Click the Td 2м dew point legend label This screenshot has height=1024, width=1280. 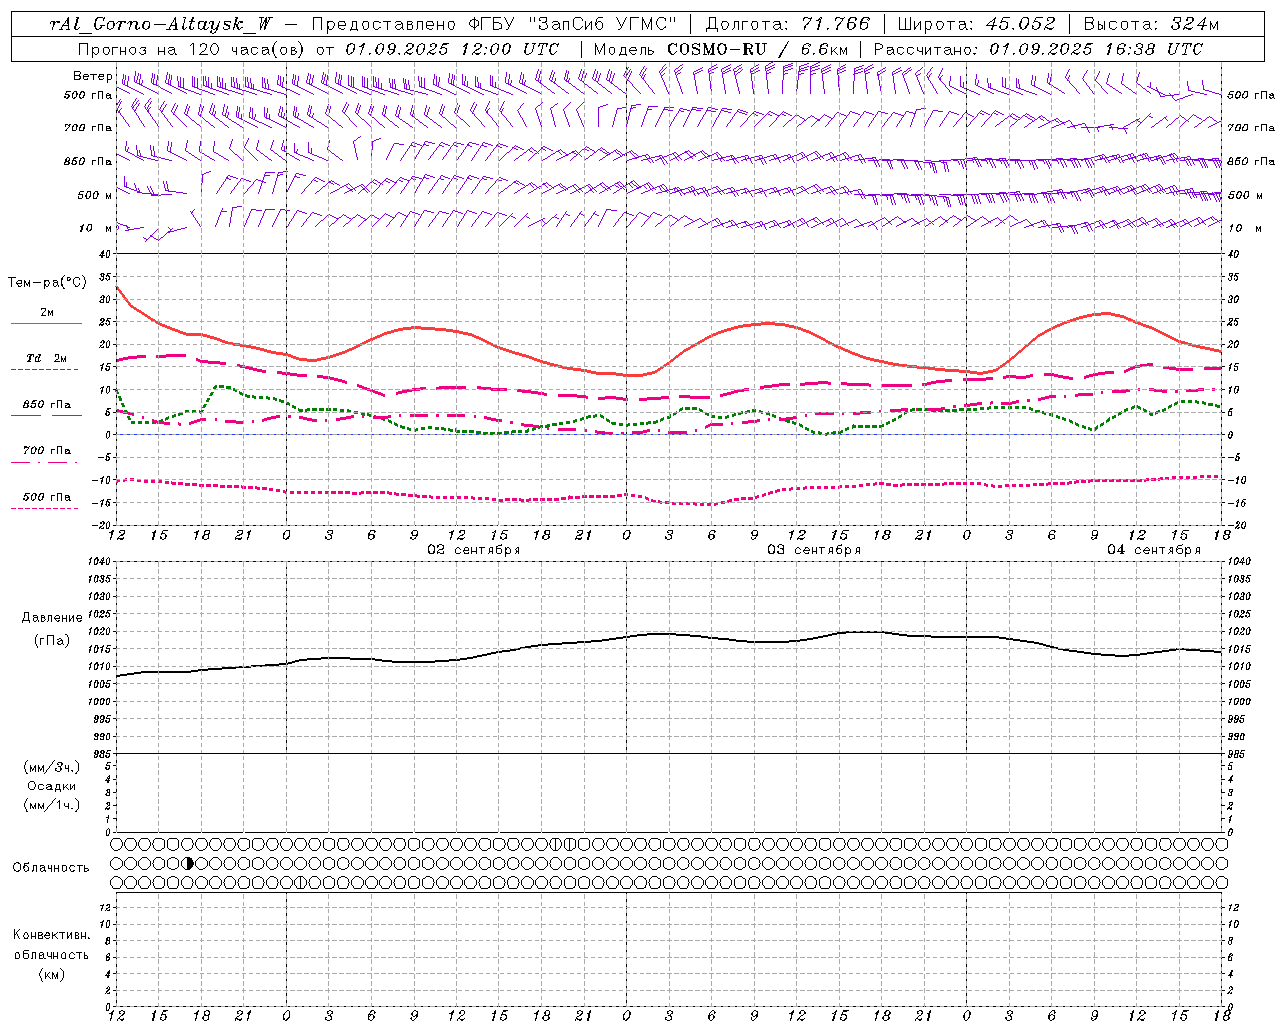click(x=46, y=358)
